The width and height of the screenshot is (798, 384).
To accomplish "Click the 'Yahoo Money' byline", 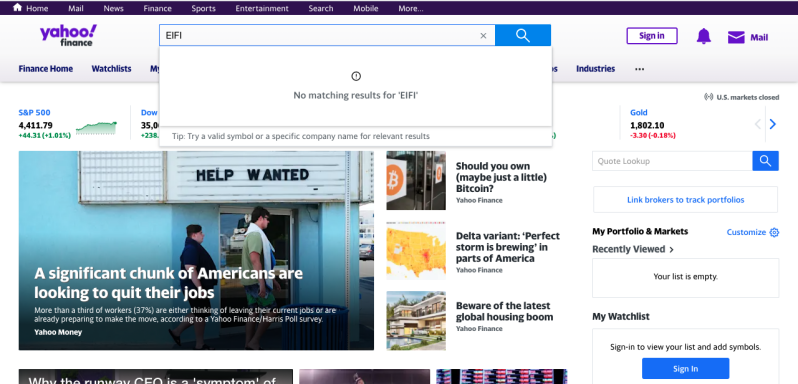I will tap(58, 332).
